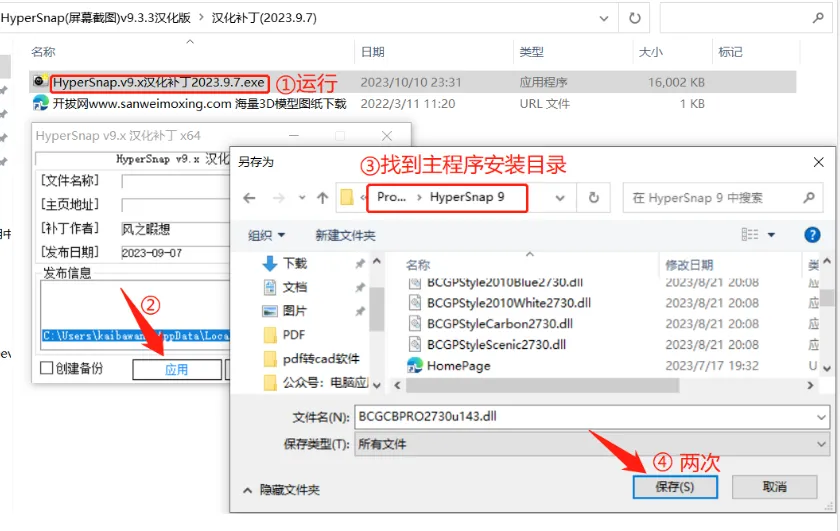Click the highlighted C:\Users path text

coord(136,335)
